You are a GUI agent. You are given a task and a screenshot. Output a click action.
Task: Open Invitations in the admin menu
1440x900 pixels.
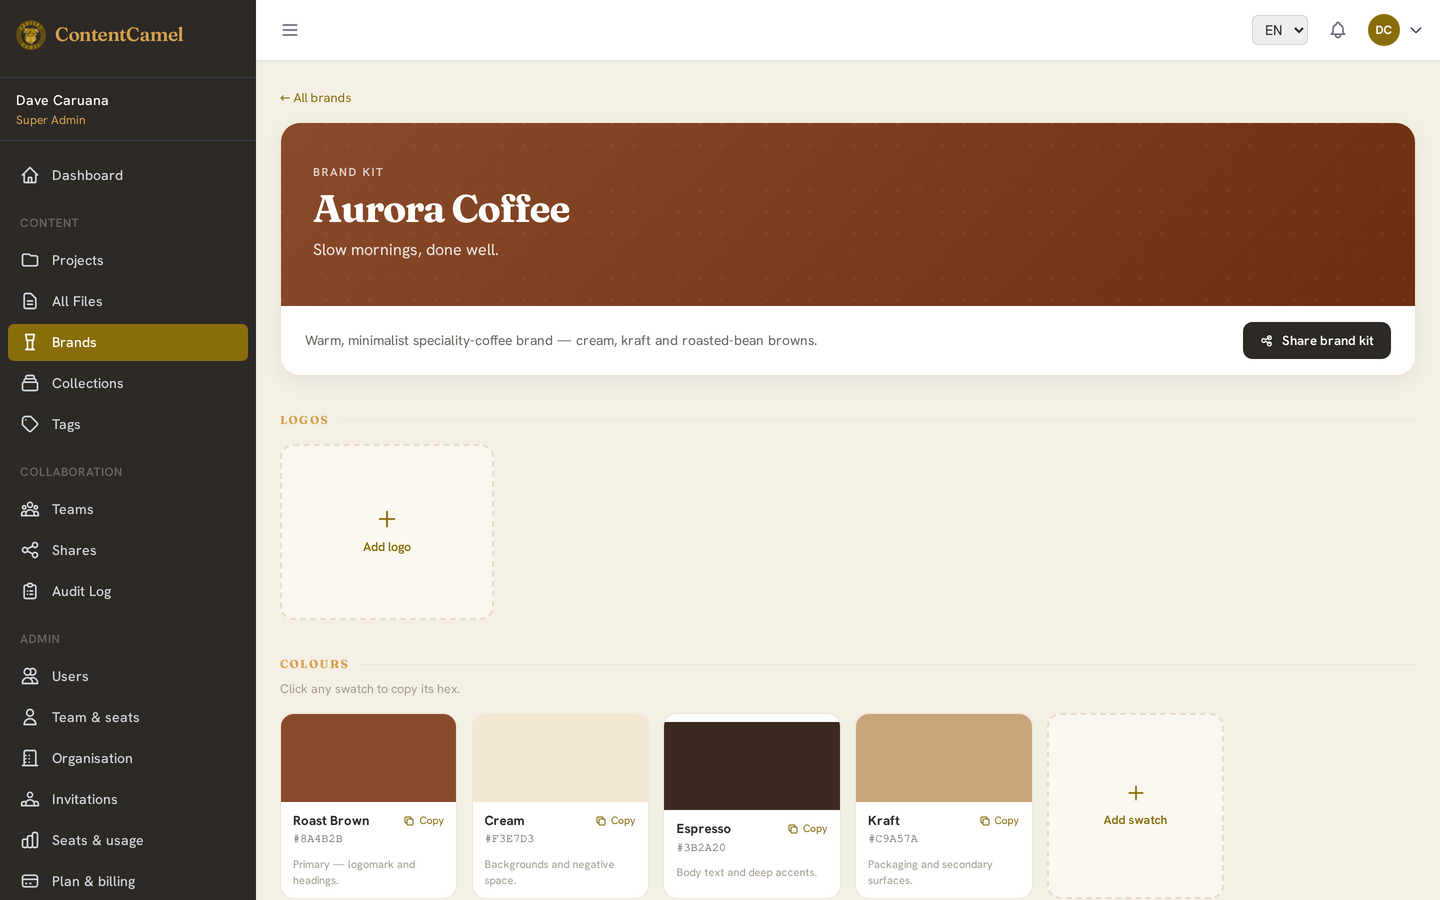(x=128, y=799)
